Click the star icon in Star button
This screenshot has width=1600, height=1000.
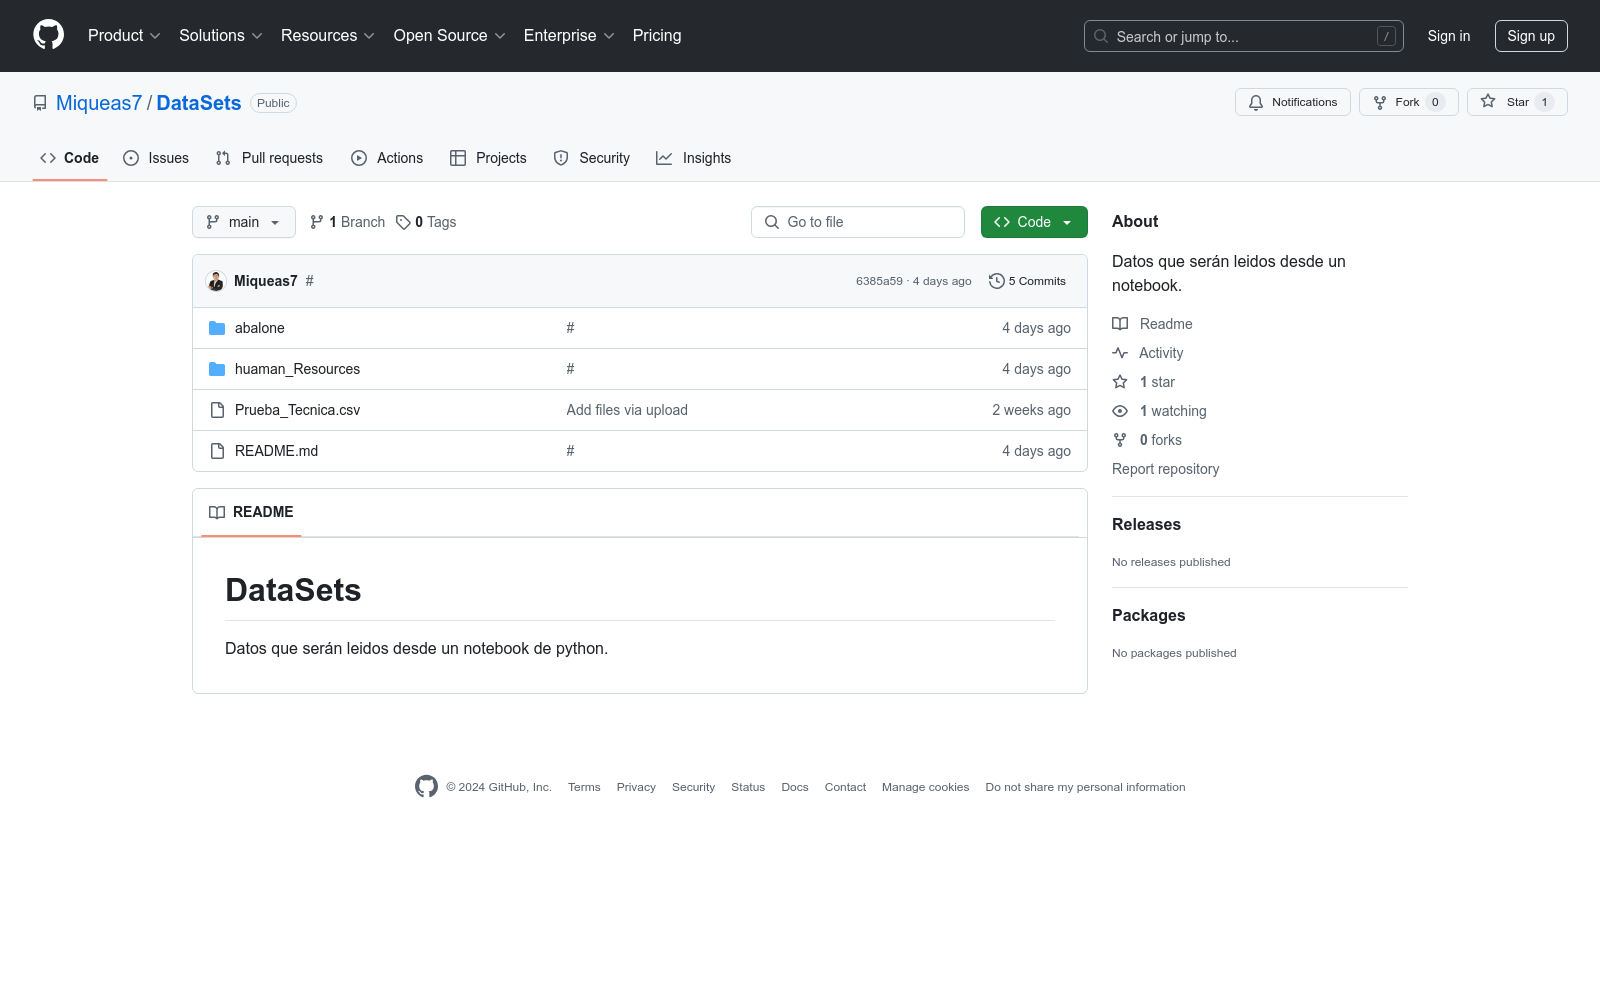tap(1488, 102)
